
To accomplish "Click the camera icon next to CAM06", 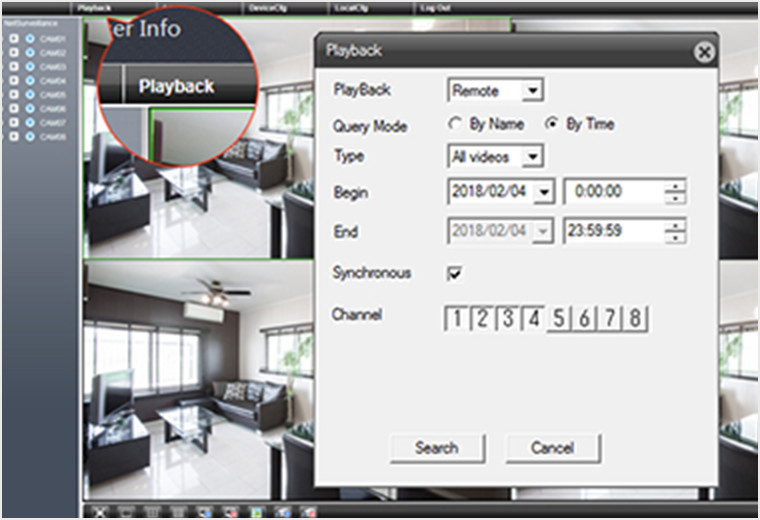I will [29, 108].
